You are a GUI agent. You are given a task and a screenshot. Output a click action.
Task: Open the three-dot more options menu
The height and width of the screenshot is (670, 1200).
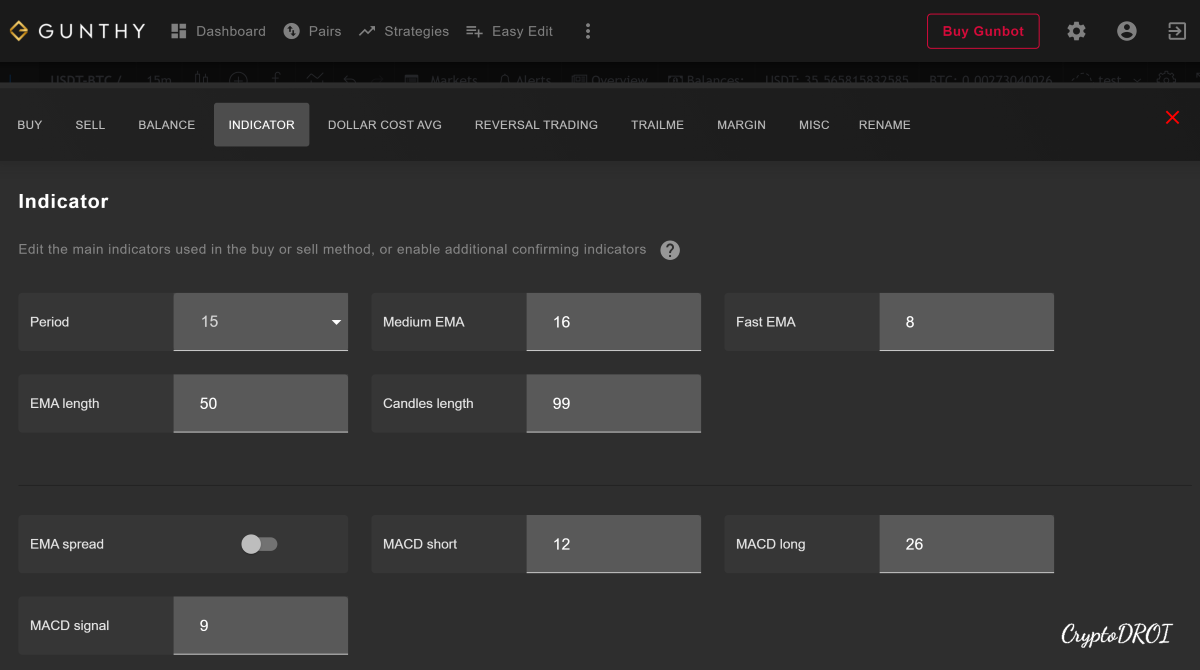pos(588,31)
